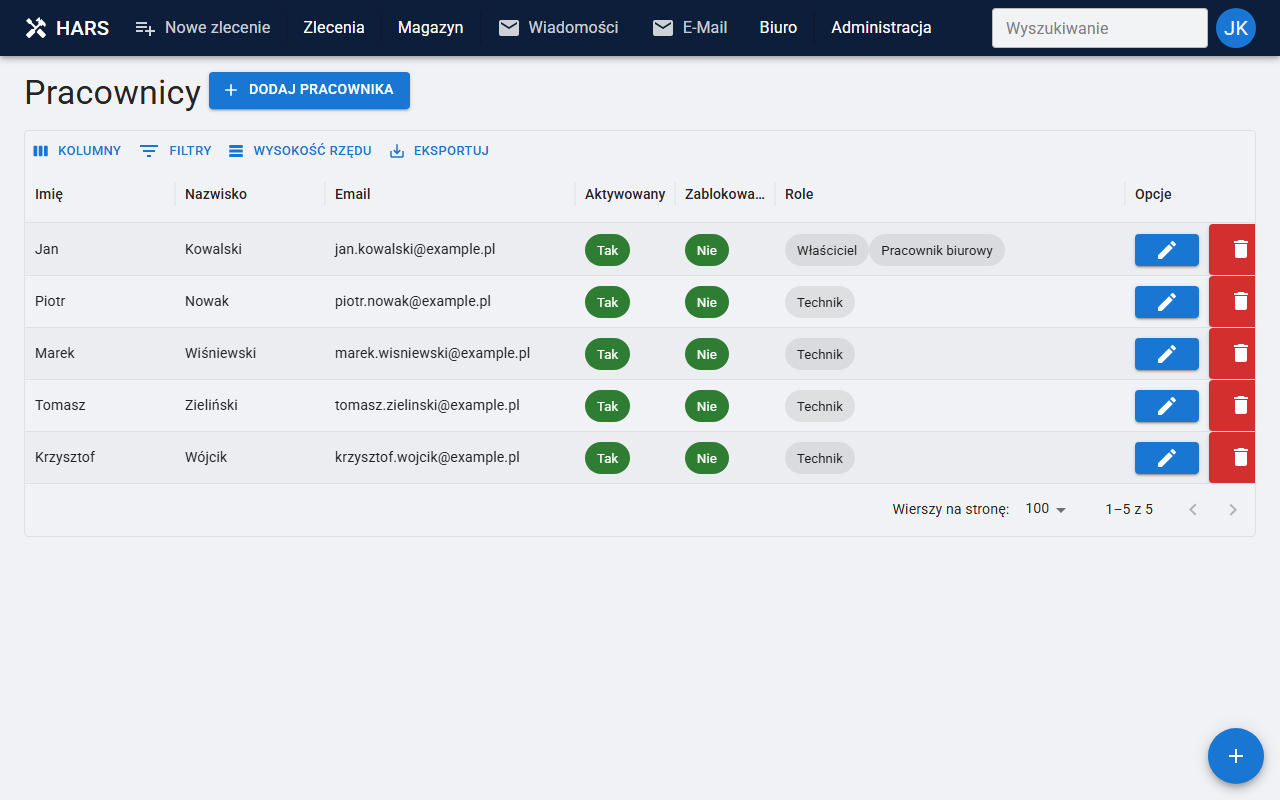This screenshot has width=1280, height=800.
Task: Delete Piotr Nowak with trash icon
Action: (x=1232, y=301)
